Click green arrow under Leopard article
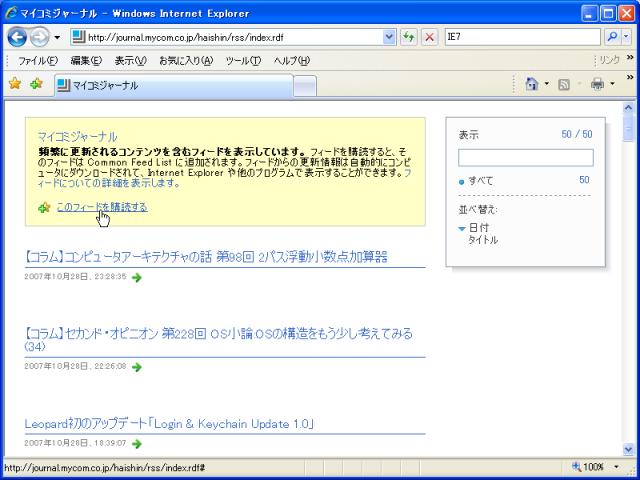Viewport: 640px width, 480px height. pos(137,443)
